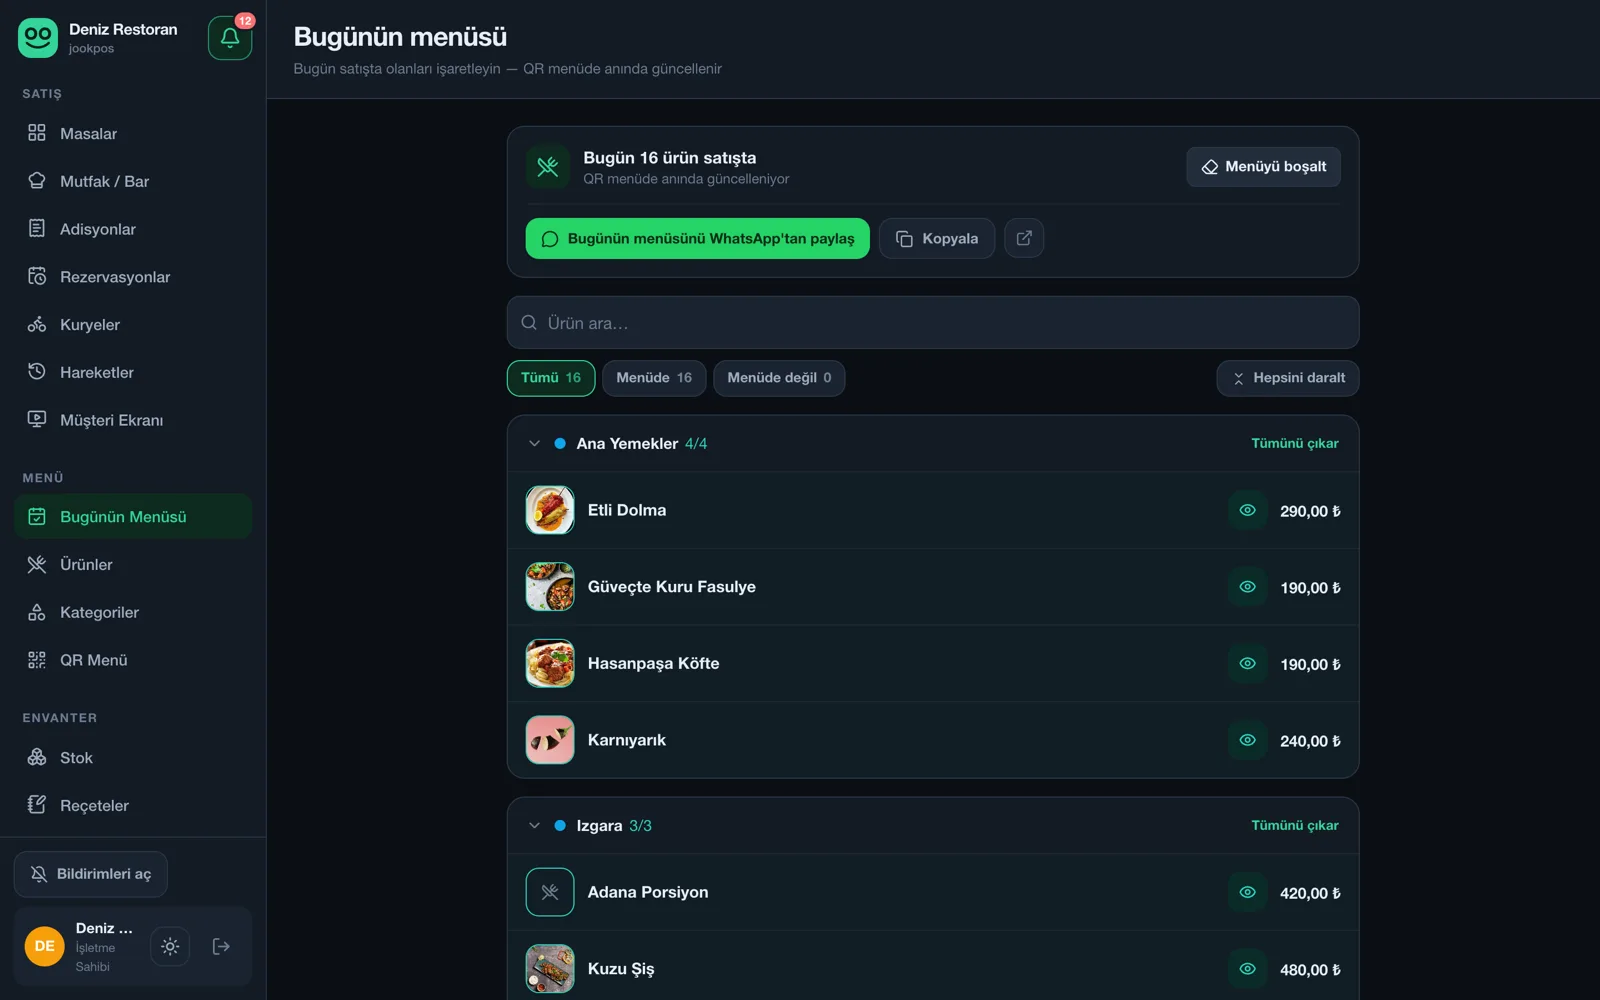Go to Mutfak / Bar section
1600x1000 pixels.
(133, 181)
